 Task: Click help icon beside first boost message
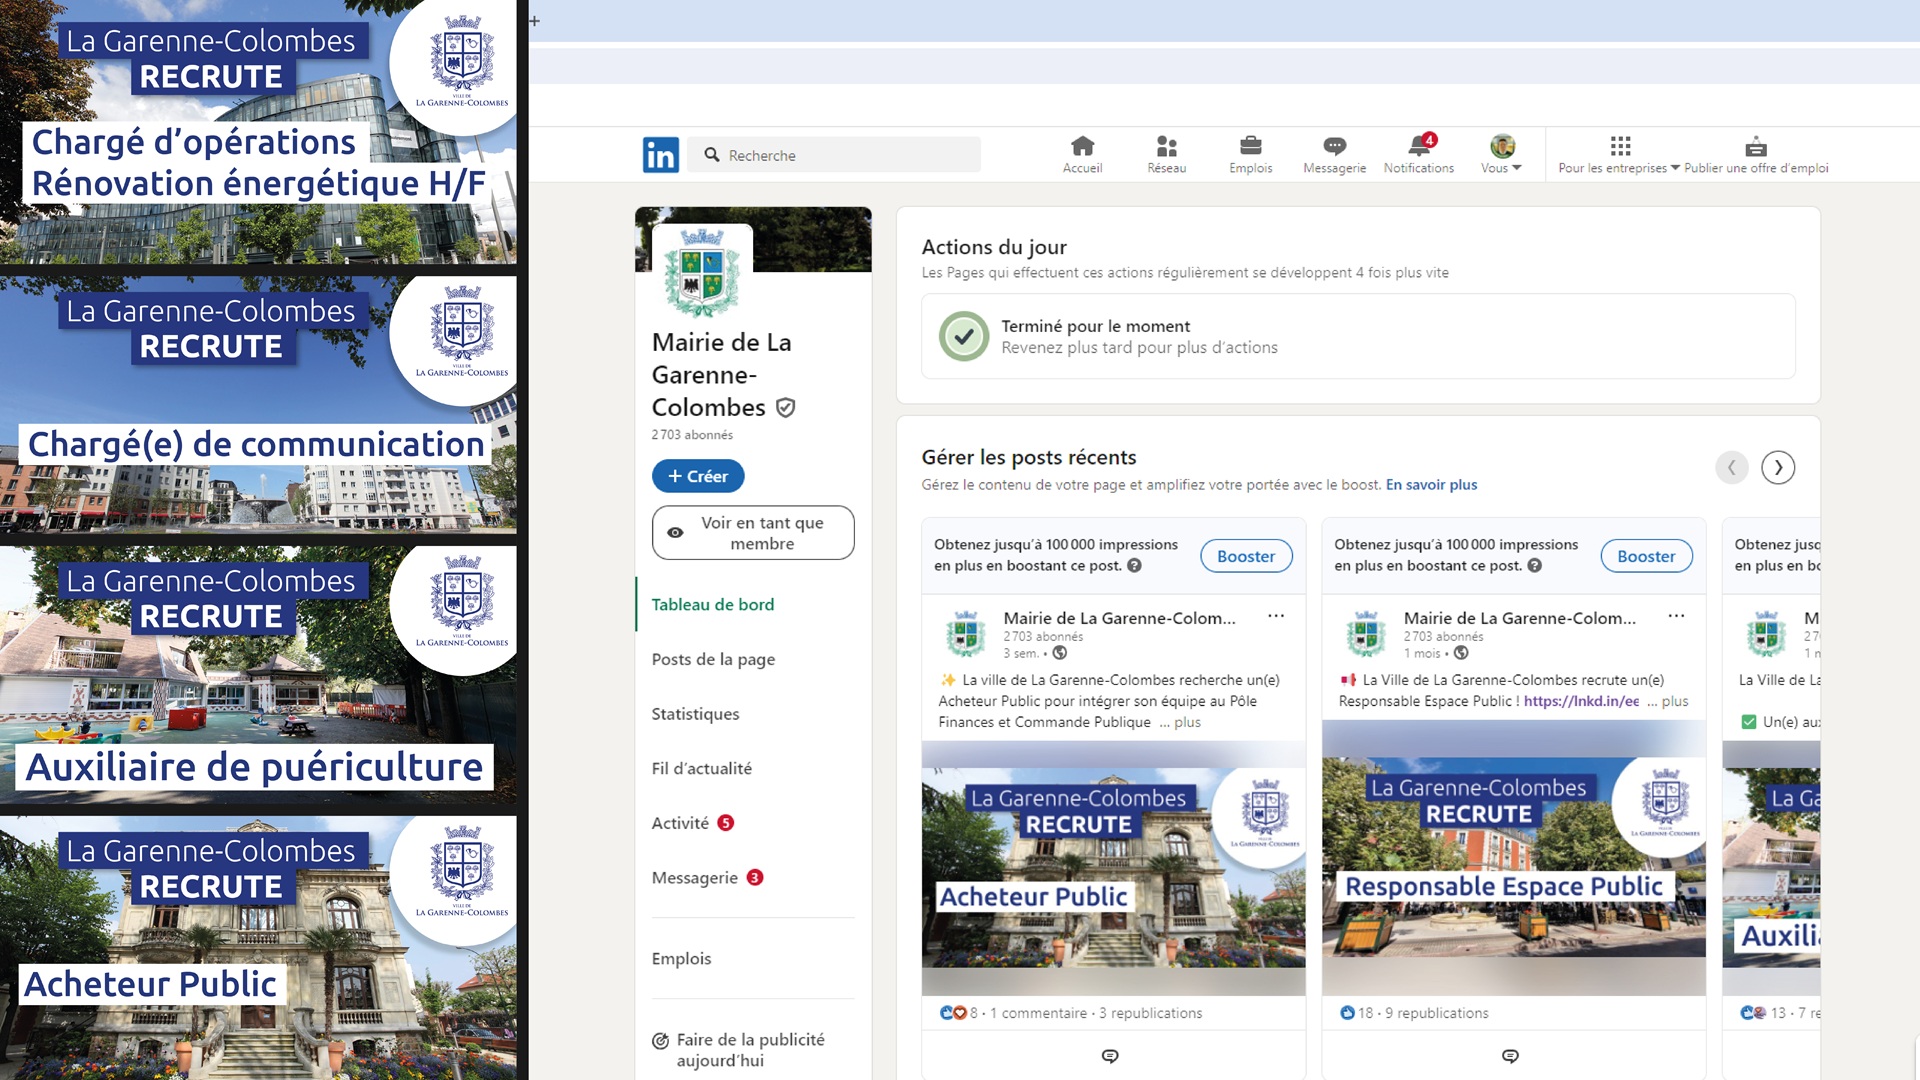1134,566
